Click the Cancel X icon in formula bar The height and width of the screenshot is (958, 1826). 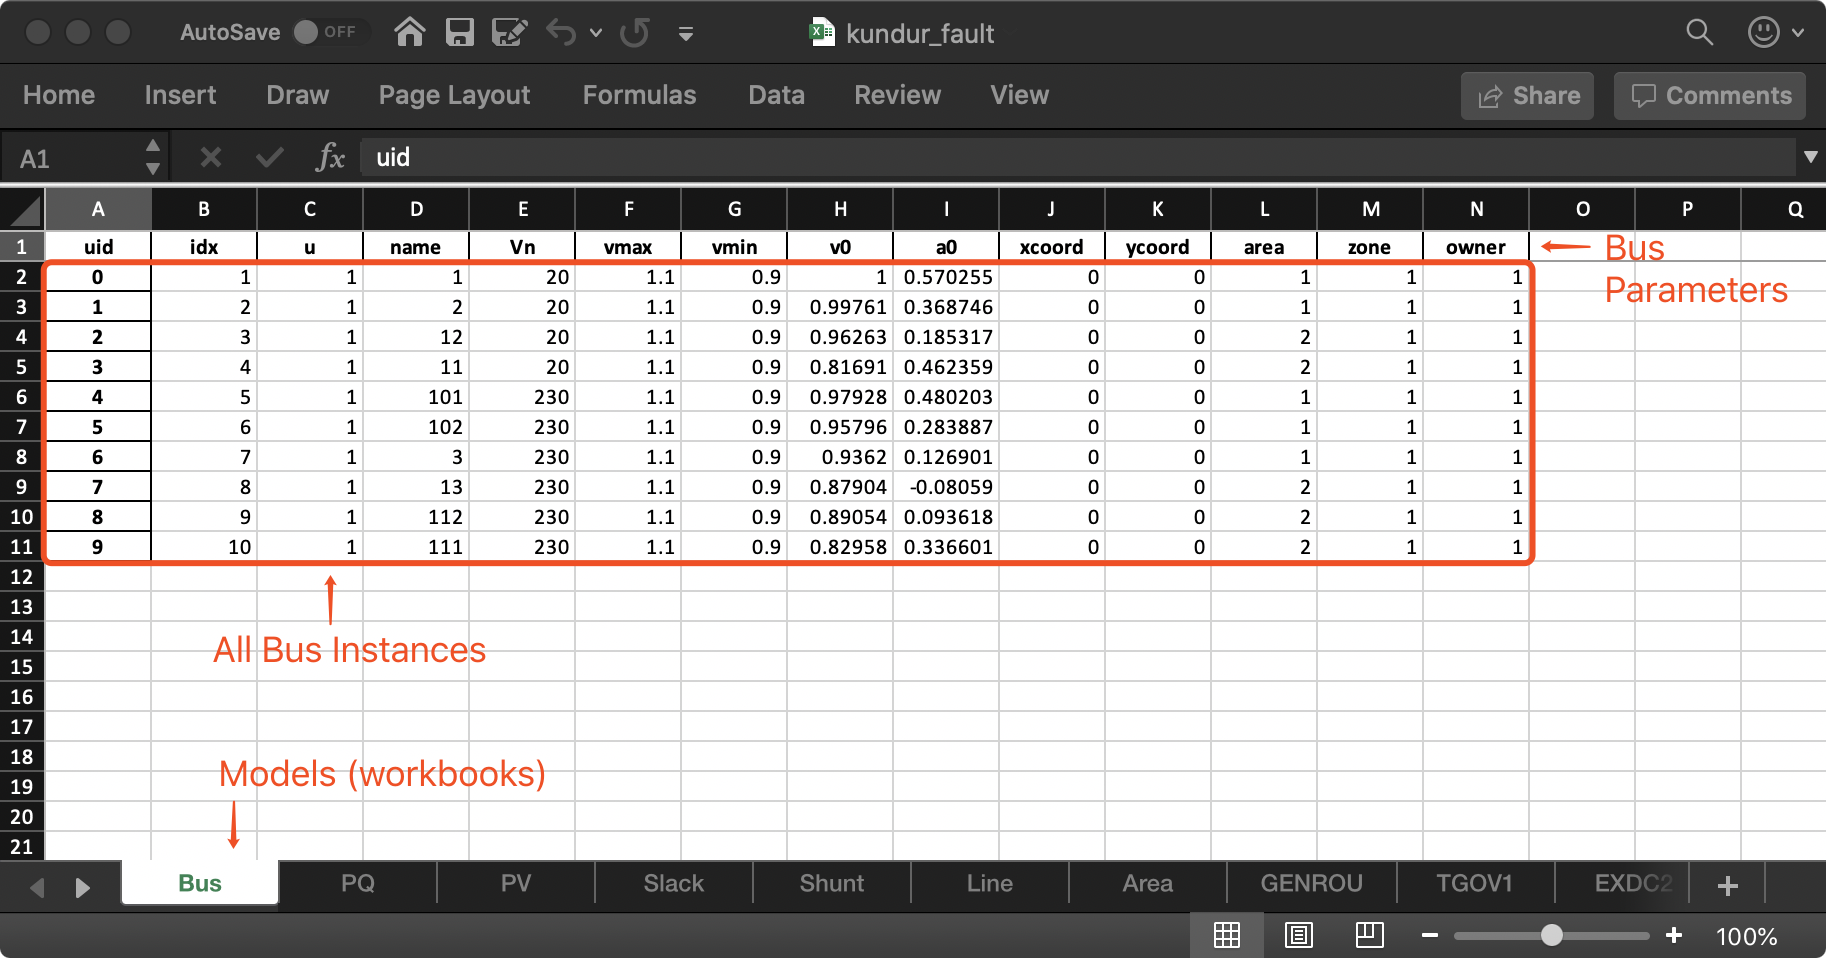(x=210, y=157)
